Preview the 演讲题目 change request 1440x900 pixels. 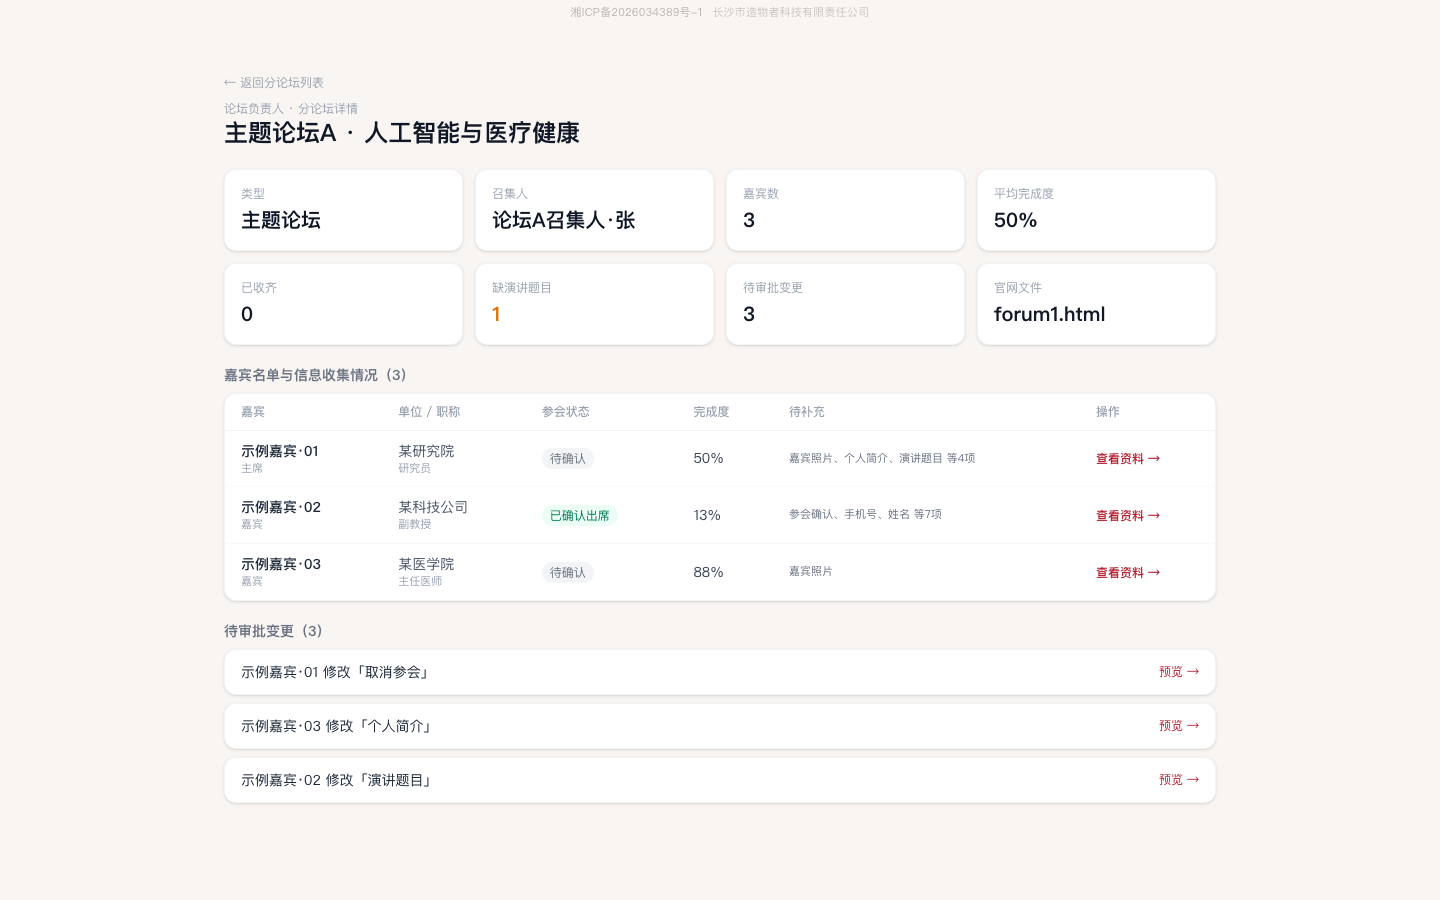coord(1179,780)
